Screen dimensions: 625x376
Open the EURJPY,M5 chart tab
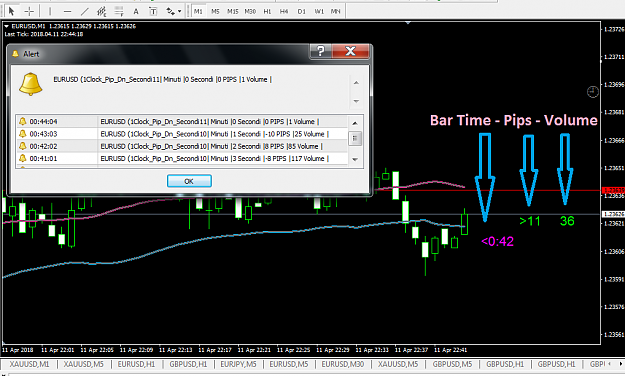tap(238, 364)
